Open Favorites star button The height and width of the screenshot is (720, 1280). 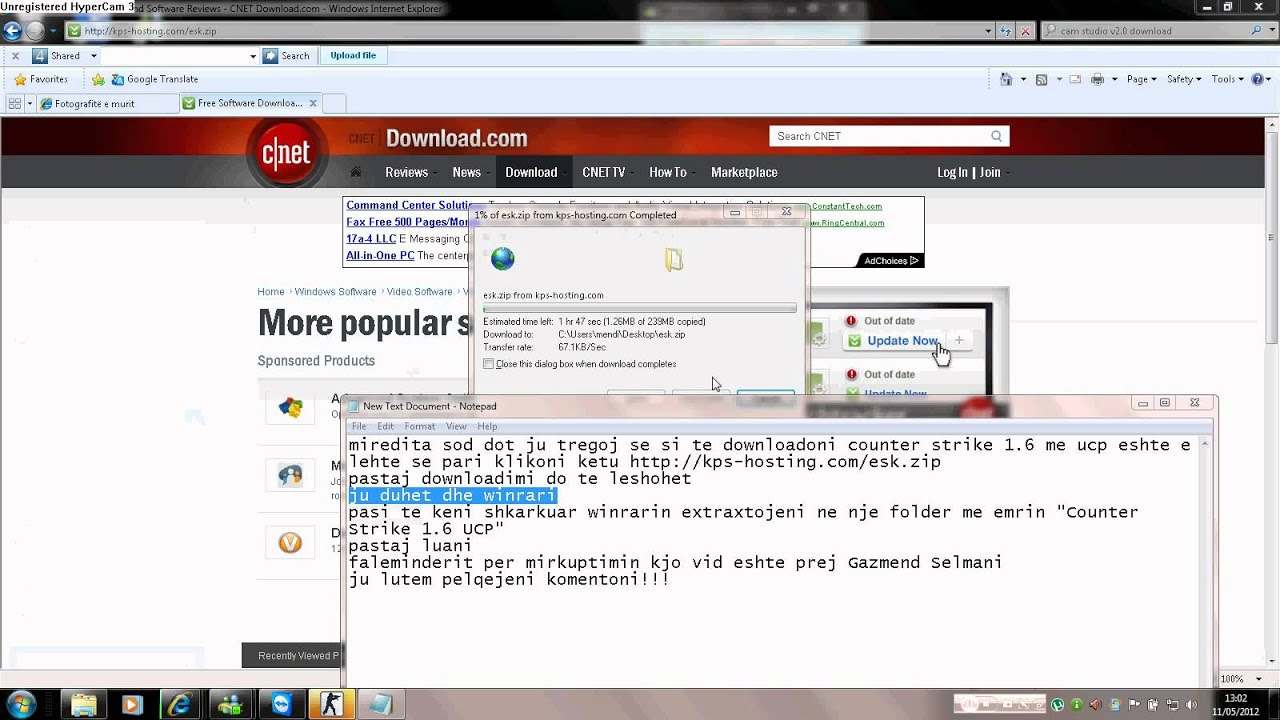(41, 79)
